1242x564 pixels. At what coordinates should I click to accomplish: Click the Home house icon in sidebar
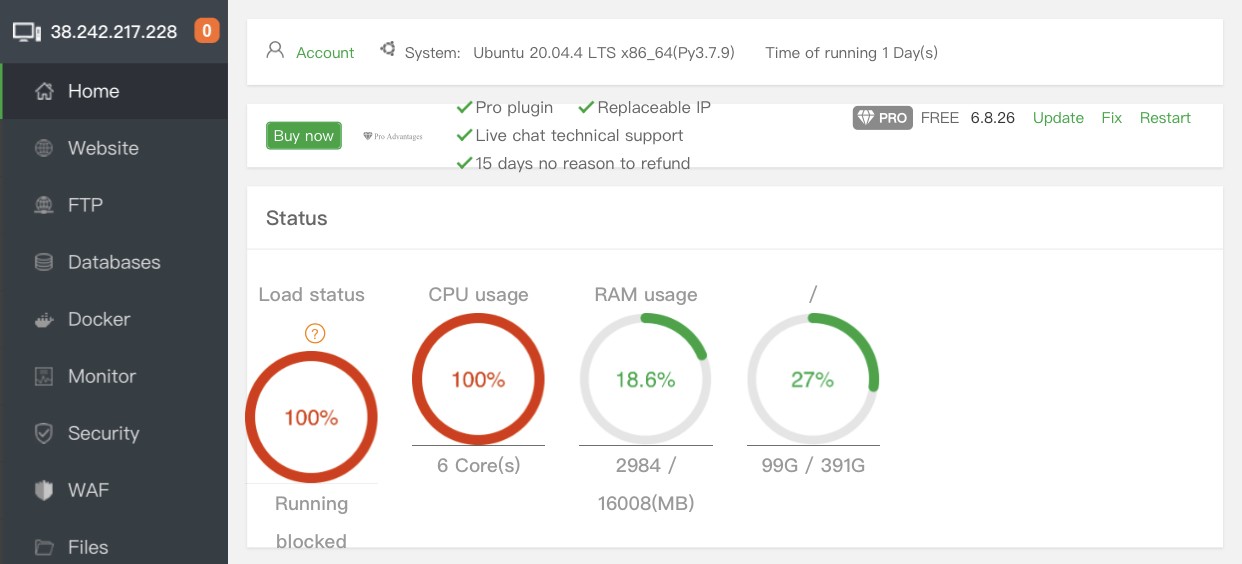point(44,92)
